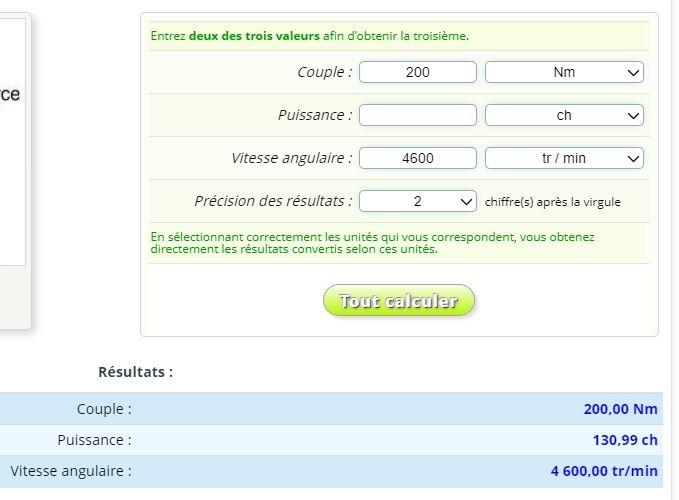Open the Nm torque unit dropdown

(564, 72)
